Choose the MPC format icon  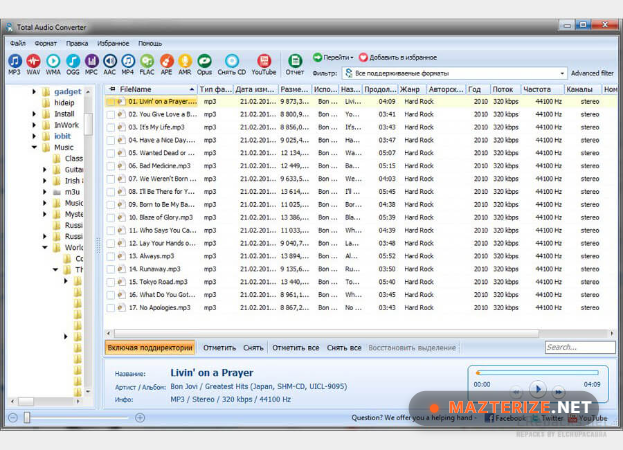(x=91, y=64)
